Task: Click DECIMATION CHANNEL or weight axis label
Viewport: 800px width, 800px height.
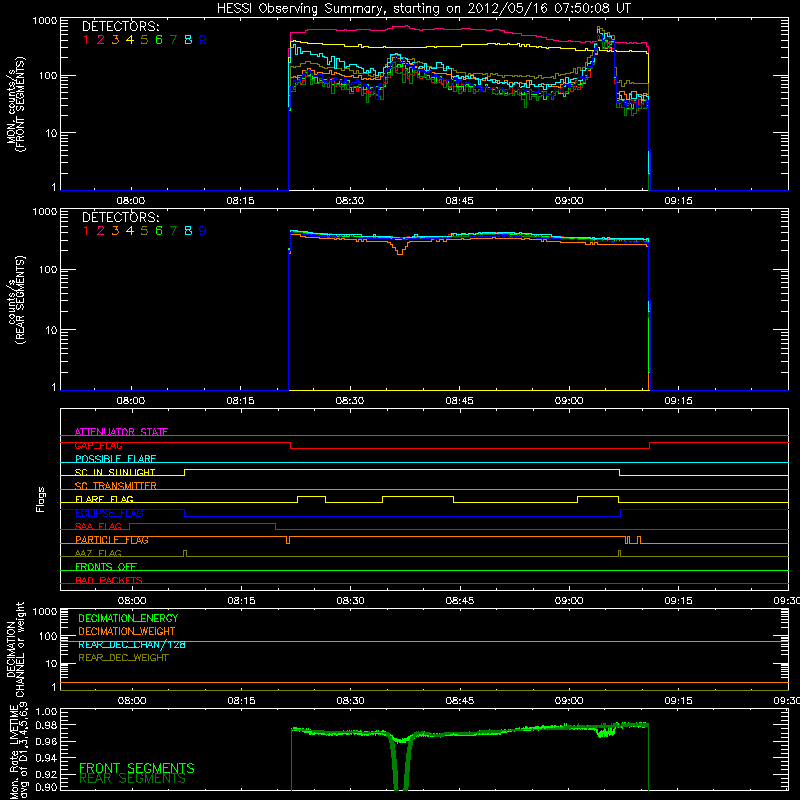Action: click(16, 649)
